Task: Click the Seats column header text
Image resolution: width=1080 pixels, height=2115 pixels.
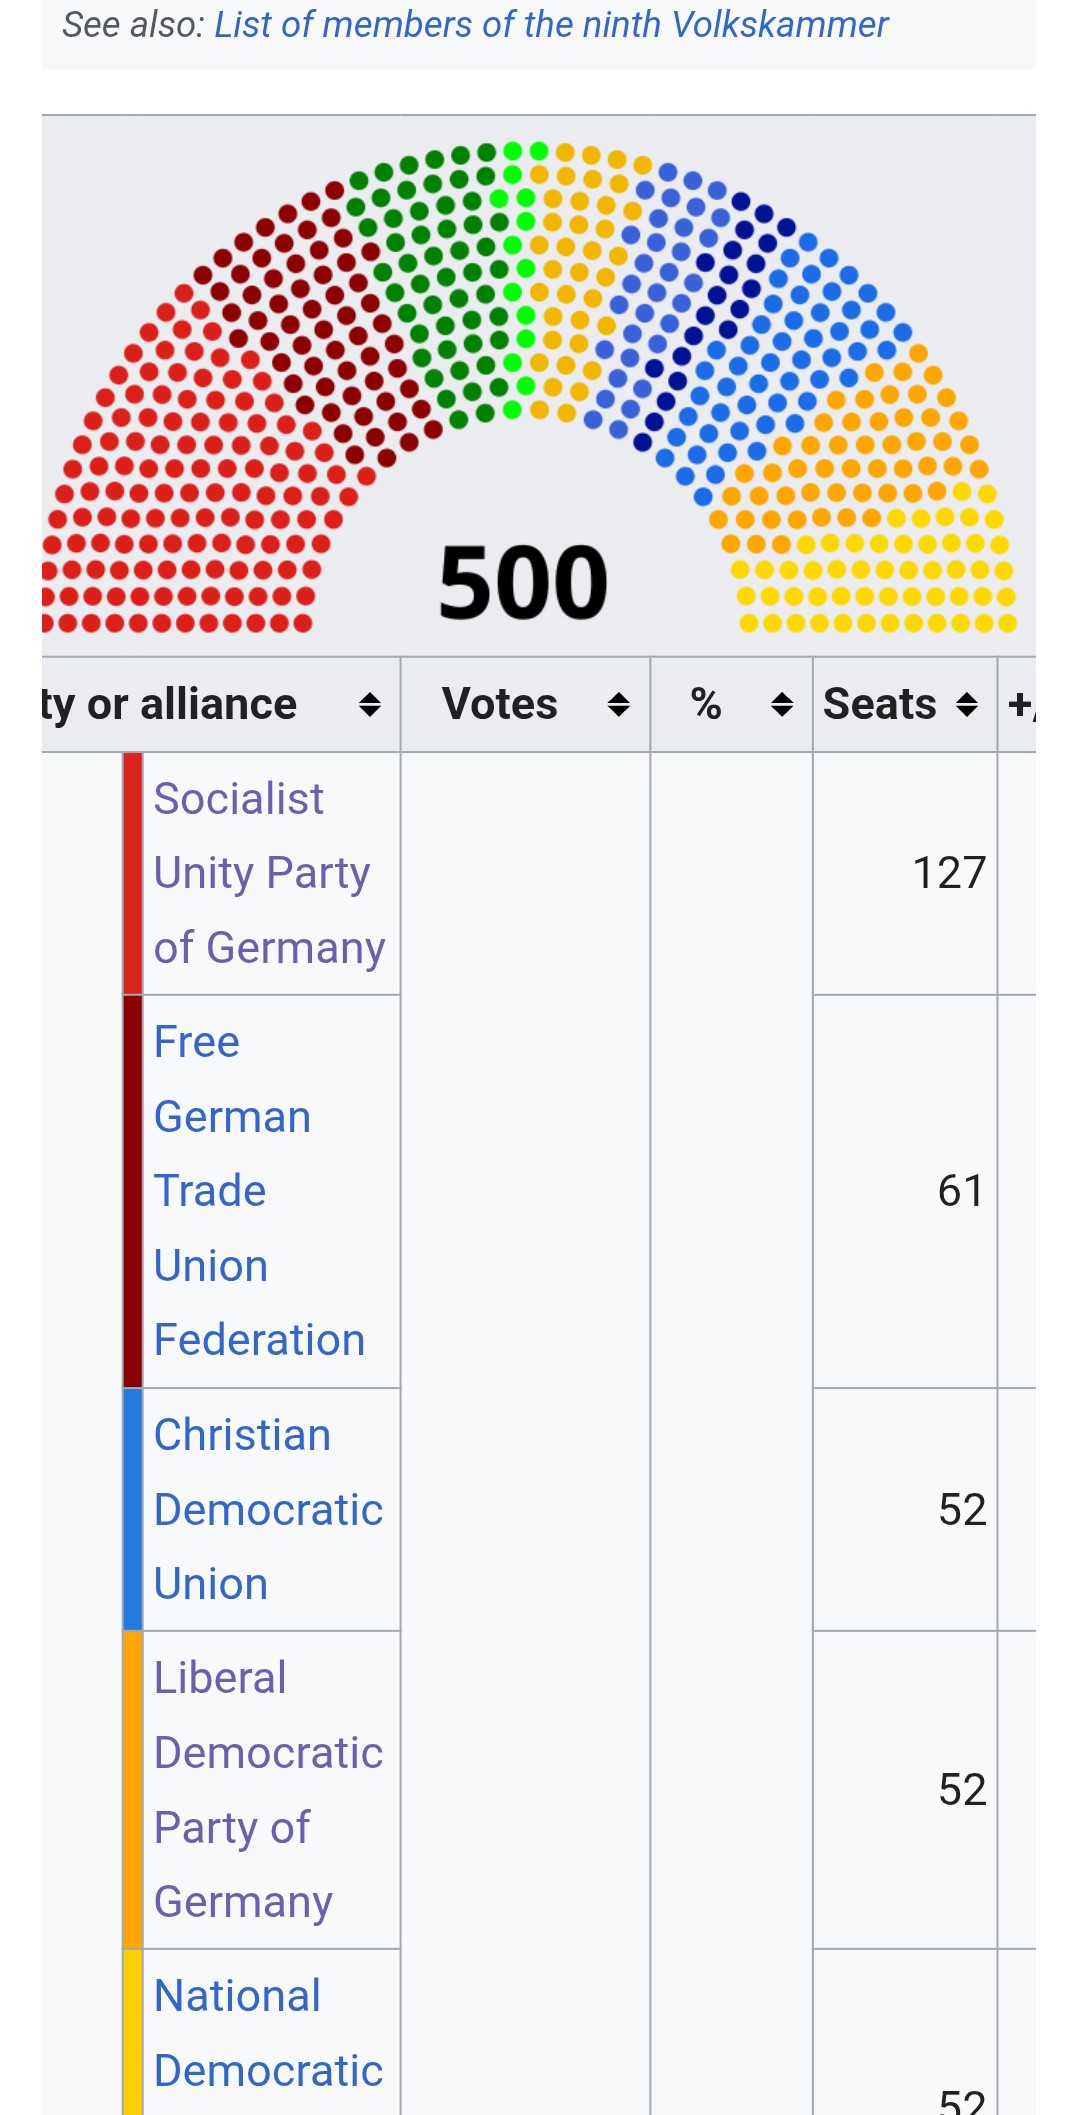Action: tap(879, 705)
